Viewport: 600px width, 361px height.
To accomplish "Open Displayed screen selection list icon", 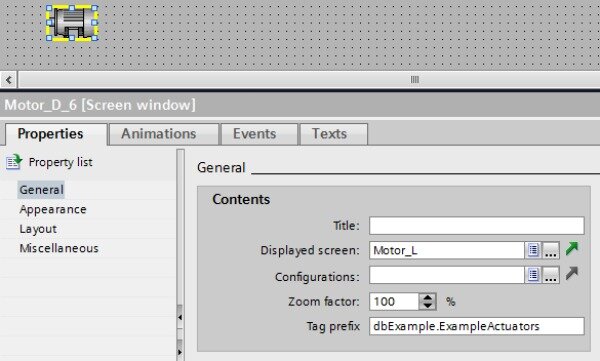I will click(533, 250).
